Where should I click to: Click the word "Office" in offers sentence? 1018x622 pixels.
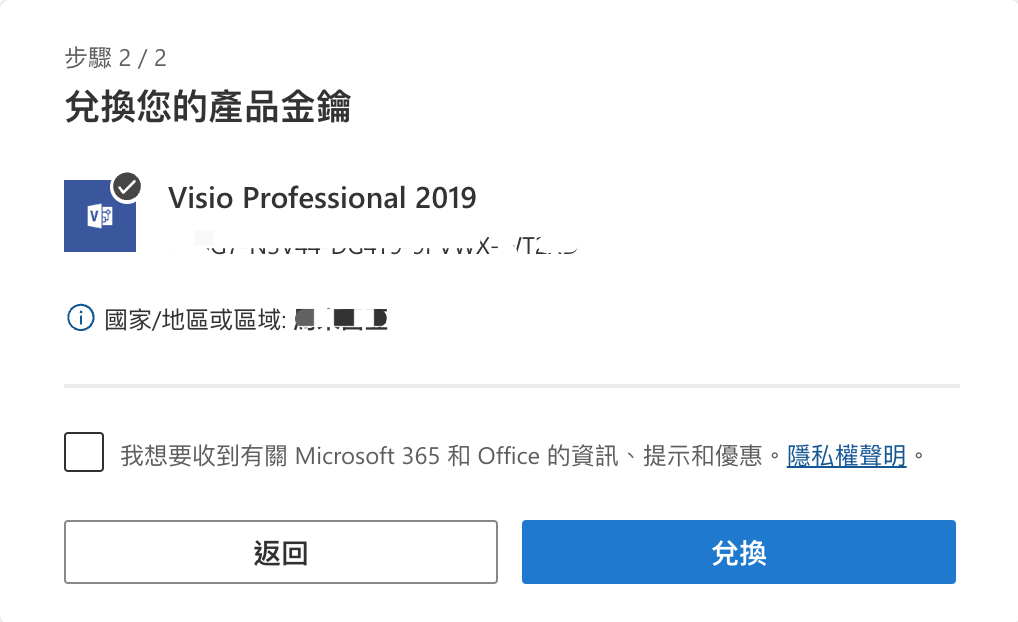(x=509, y=457)
